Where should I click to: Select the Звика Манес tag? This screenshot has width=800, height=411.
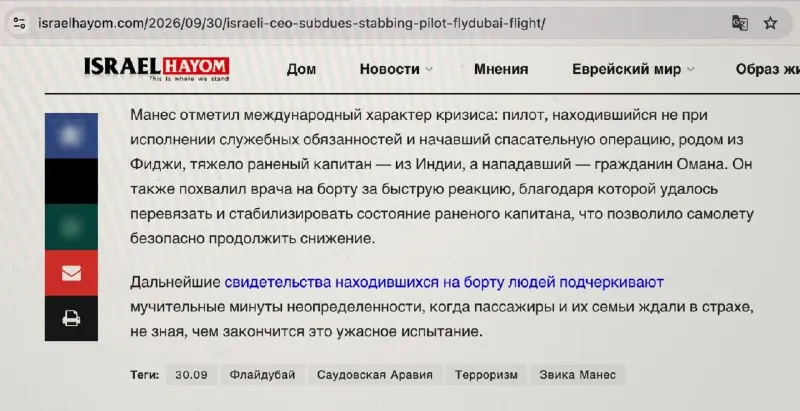coord(578,375)
